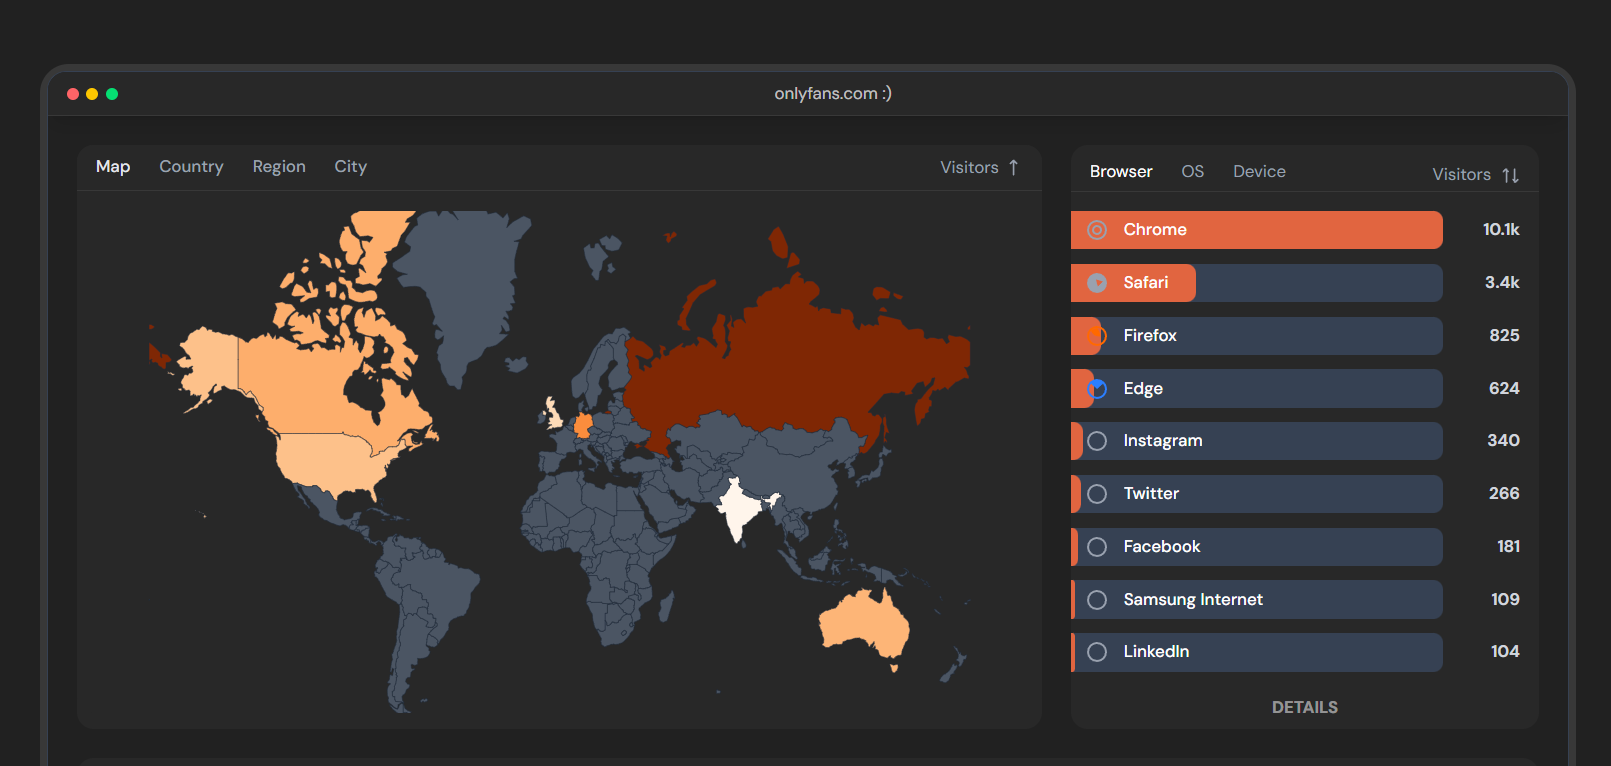Switch to the OS tab
1611x766 pixels.
(x=1192, y=171)
